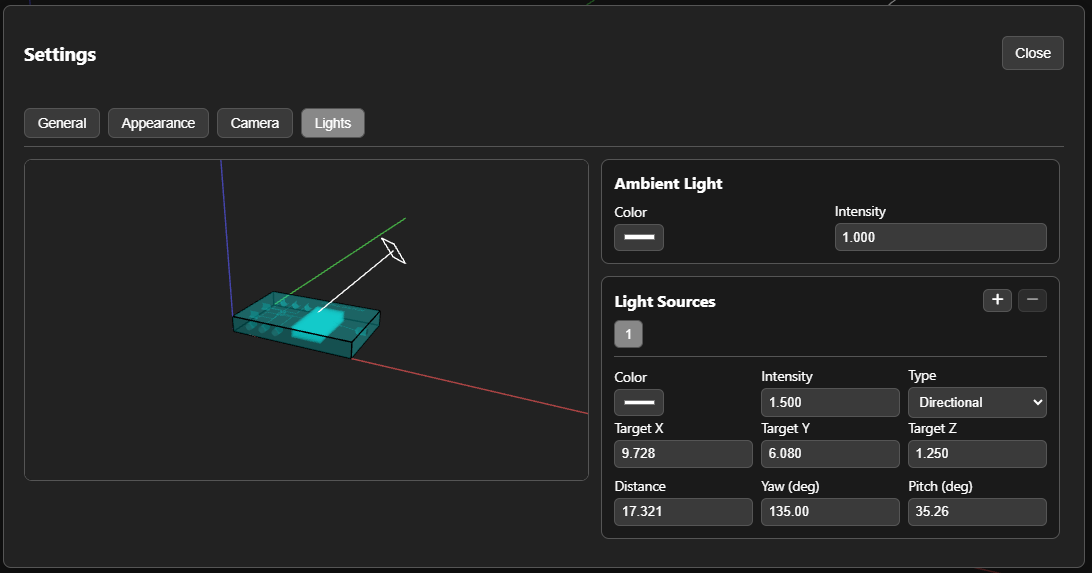Viewport: 1092px width, 573px height.
Task: Open the Ambient Light color swatch
Action: pyautogui.click(x=639, y=237)
